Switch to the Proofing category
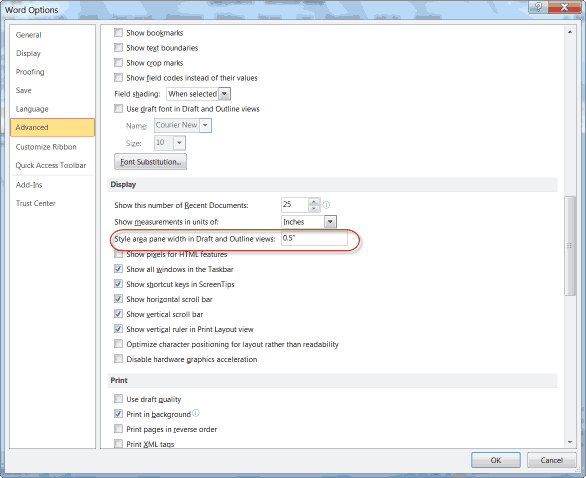This screenshot has width=586, height=478. coord(30,72)
